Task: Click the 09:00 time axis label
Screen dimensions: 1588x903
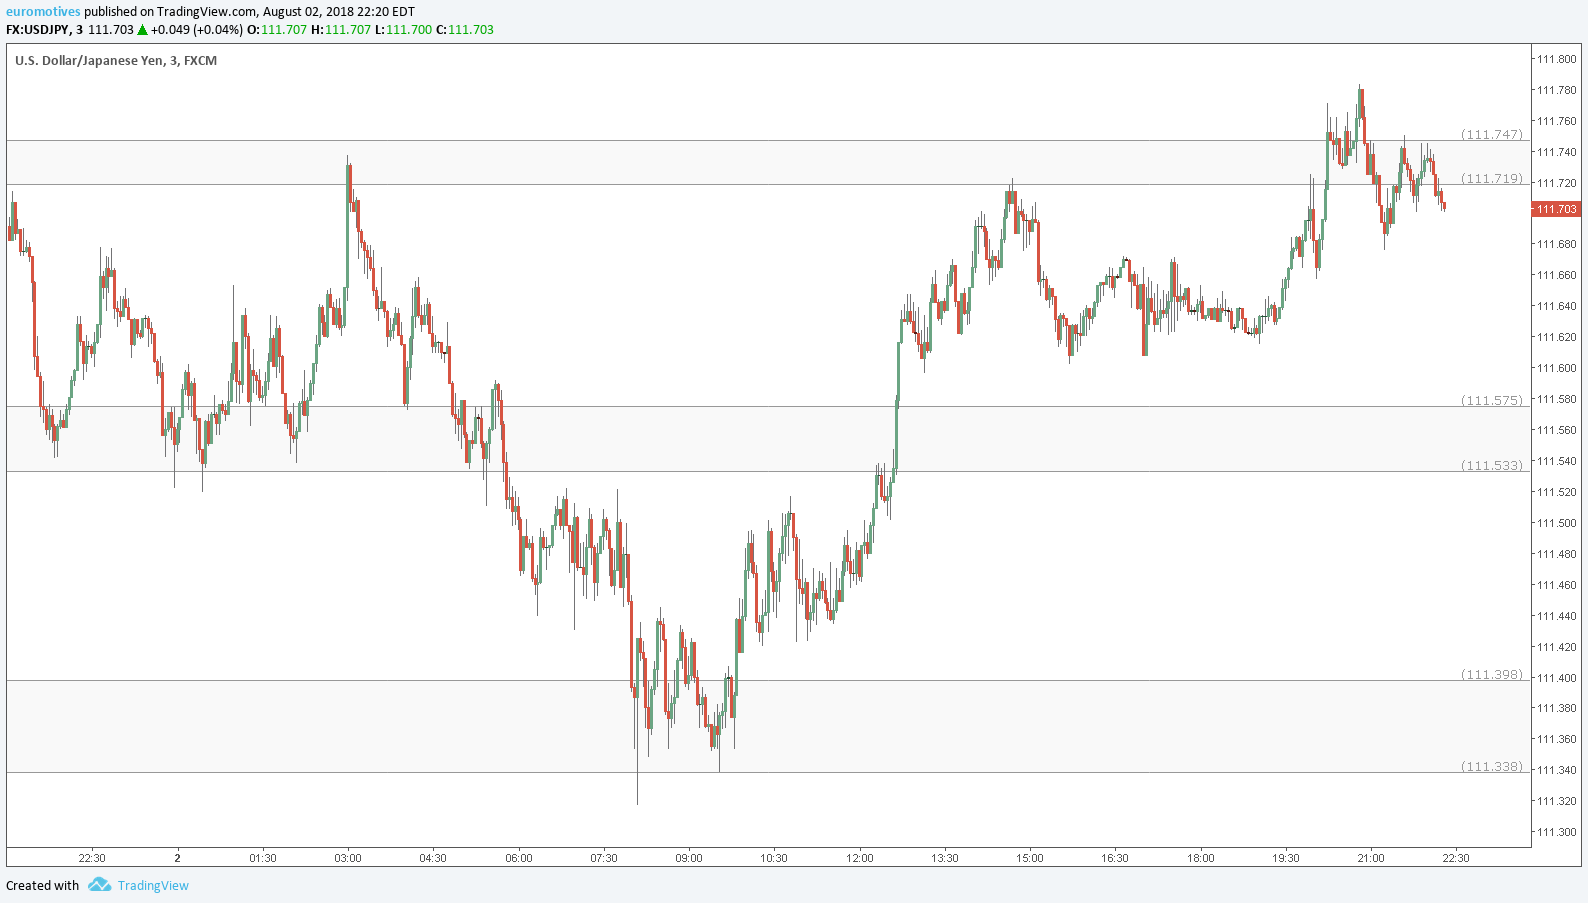Action: click(689, 858)
